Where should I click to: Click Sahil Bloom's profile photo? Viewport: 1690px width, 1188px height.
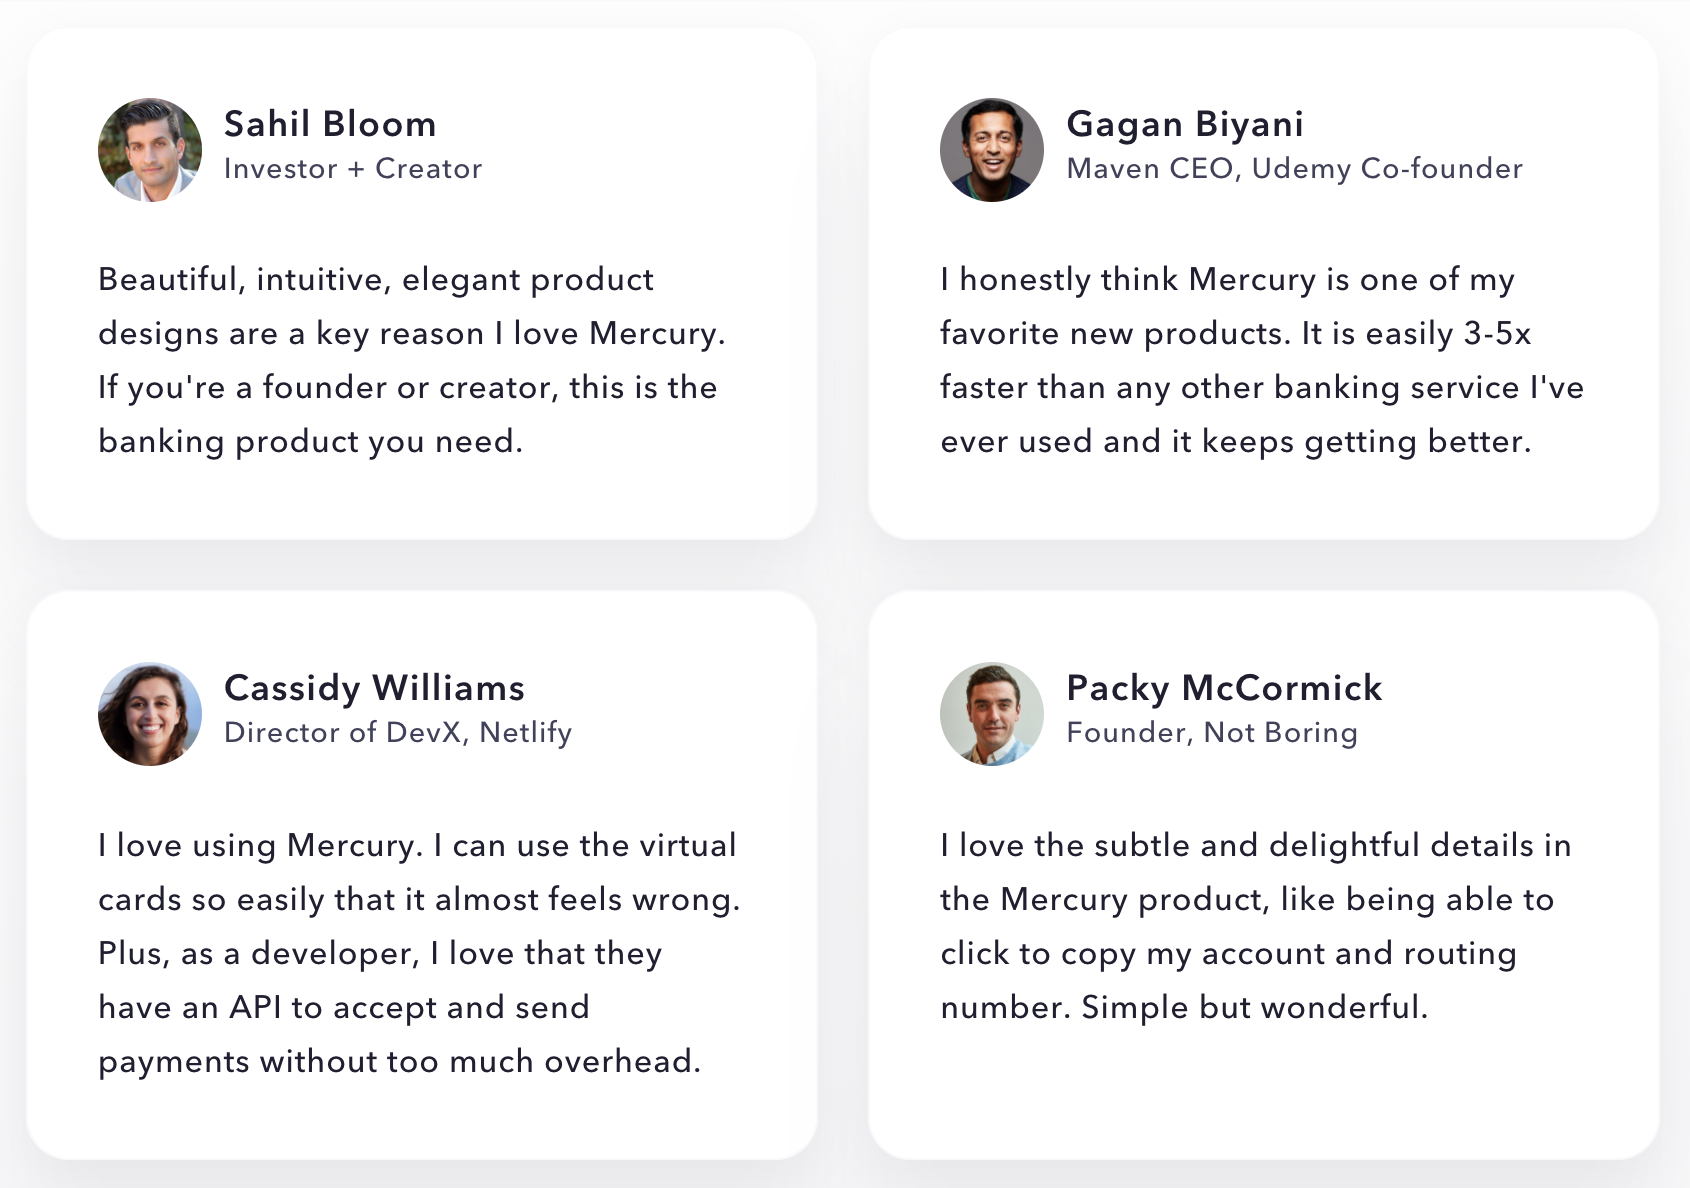pos(150,150)
